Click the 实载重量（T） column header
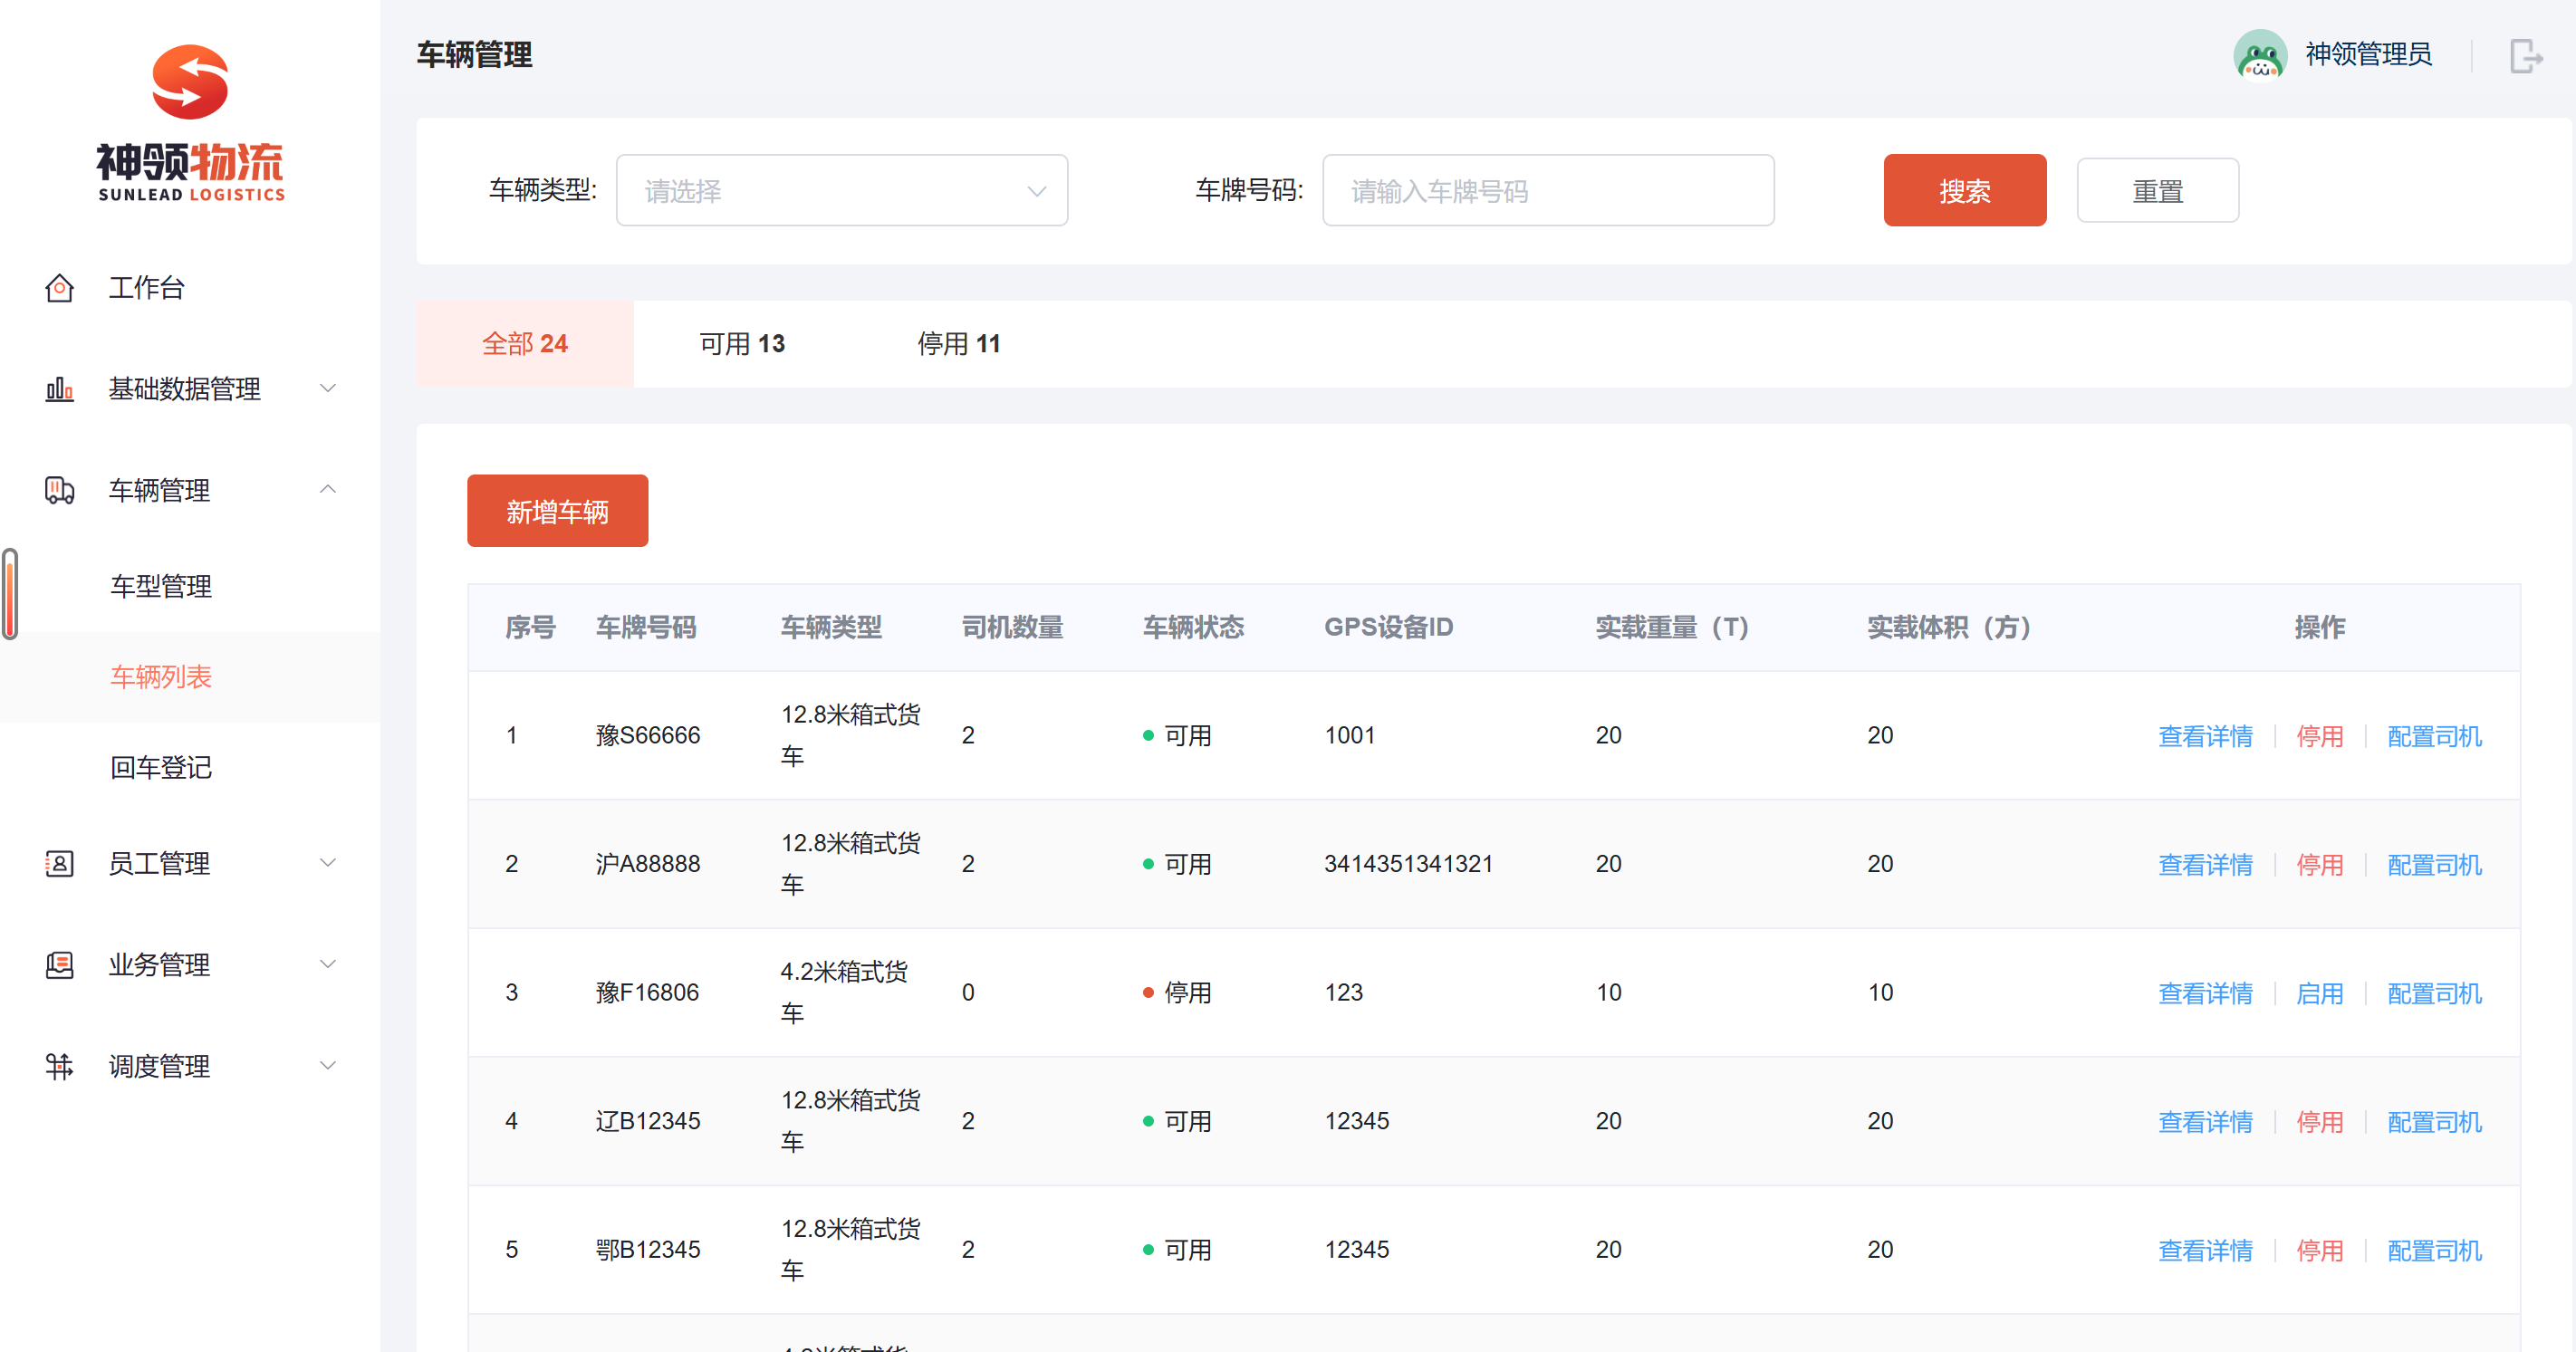This screenshot has width=2576, height=1352. pyautogui.click(x=1672, y=627)
